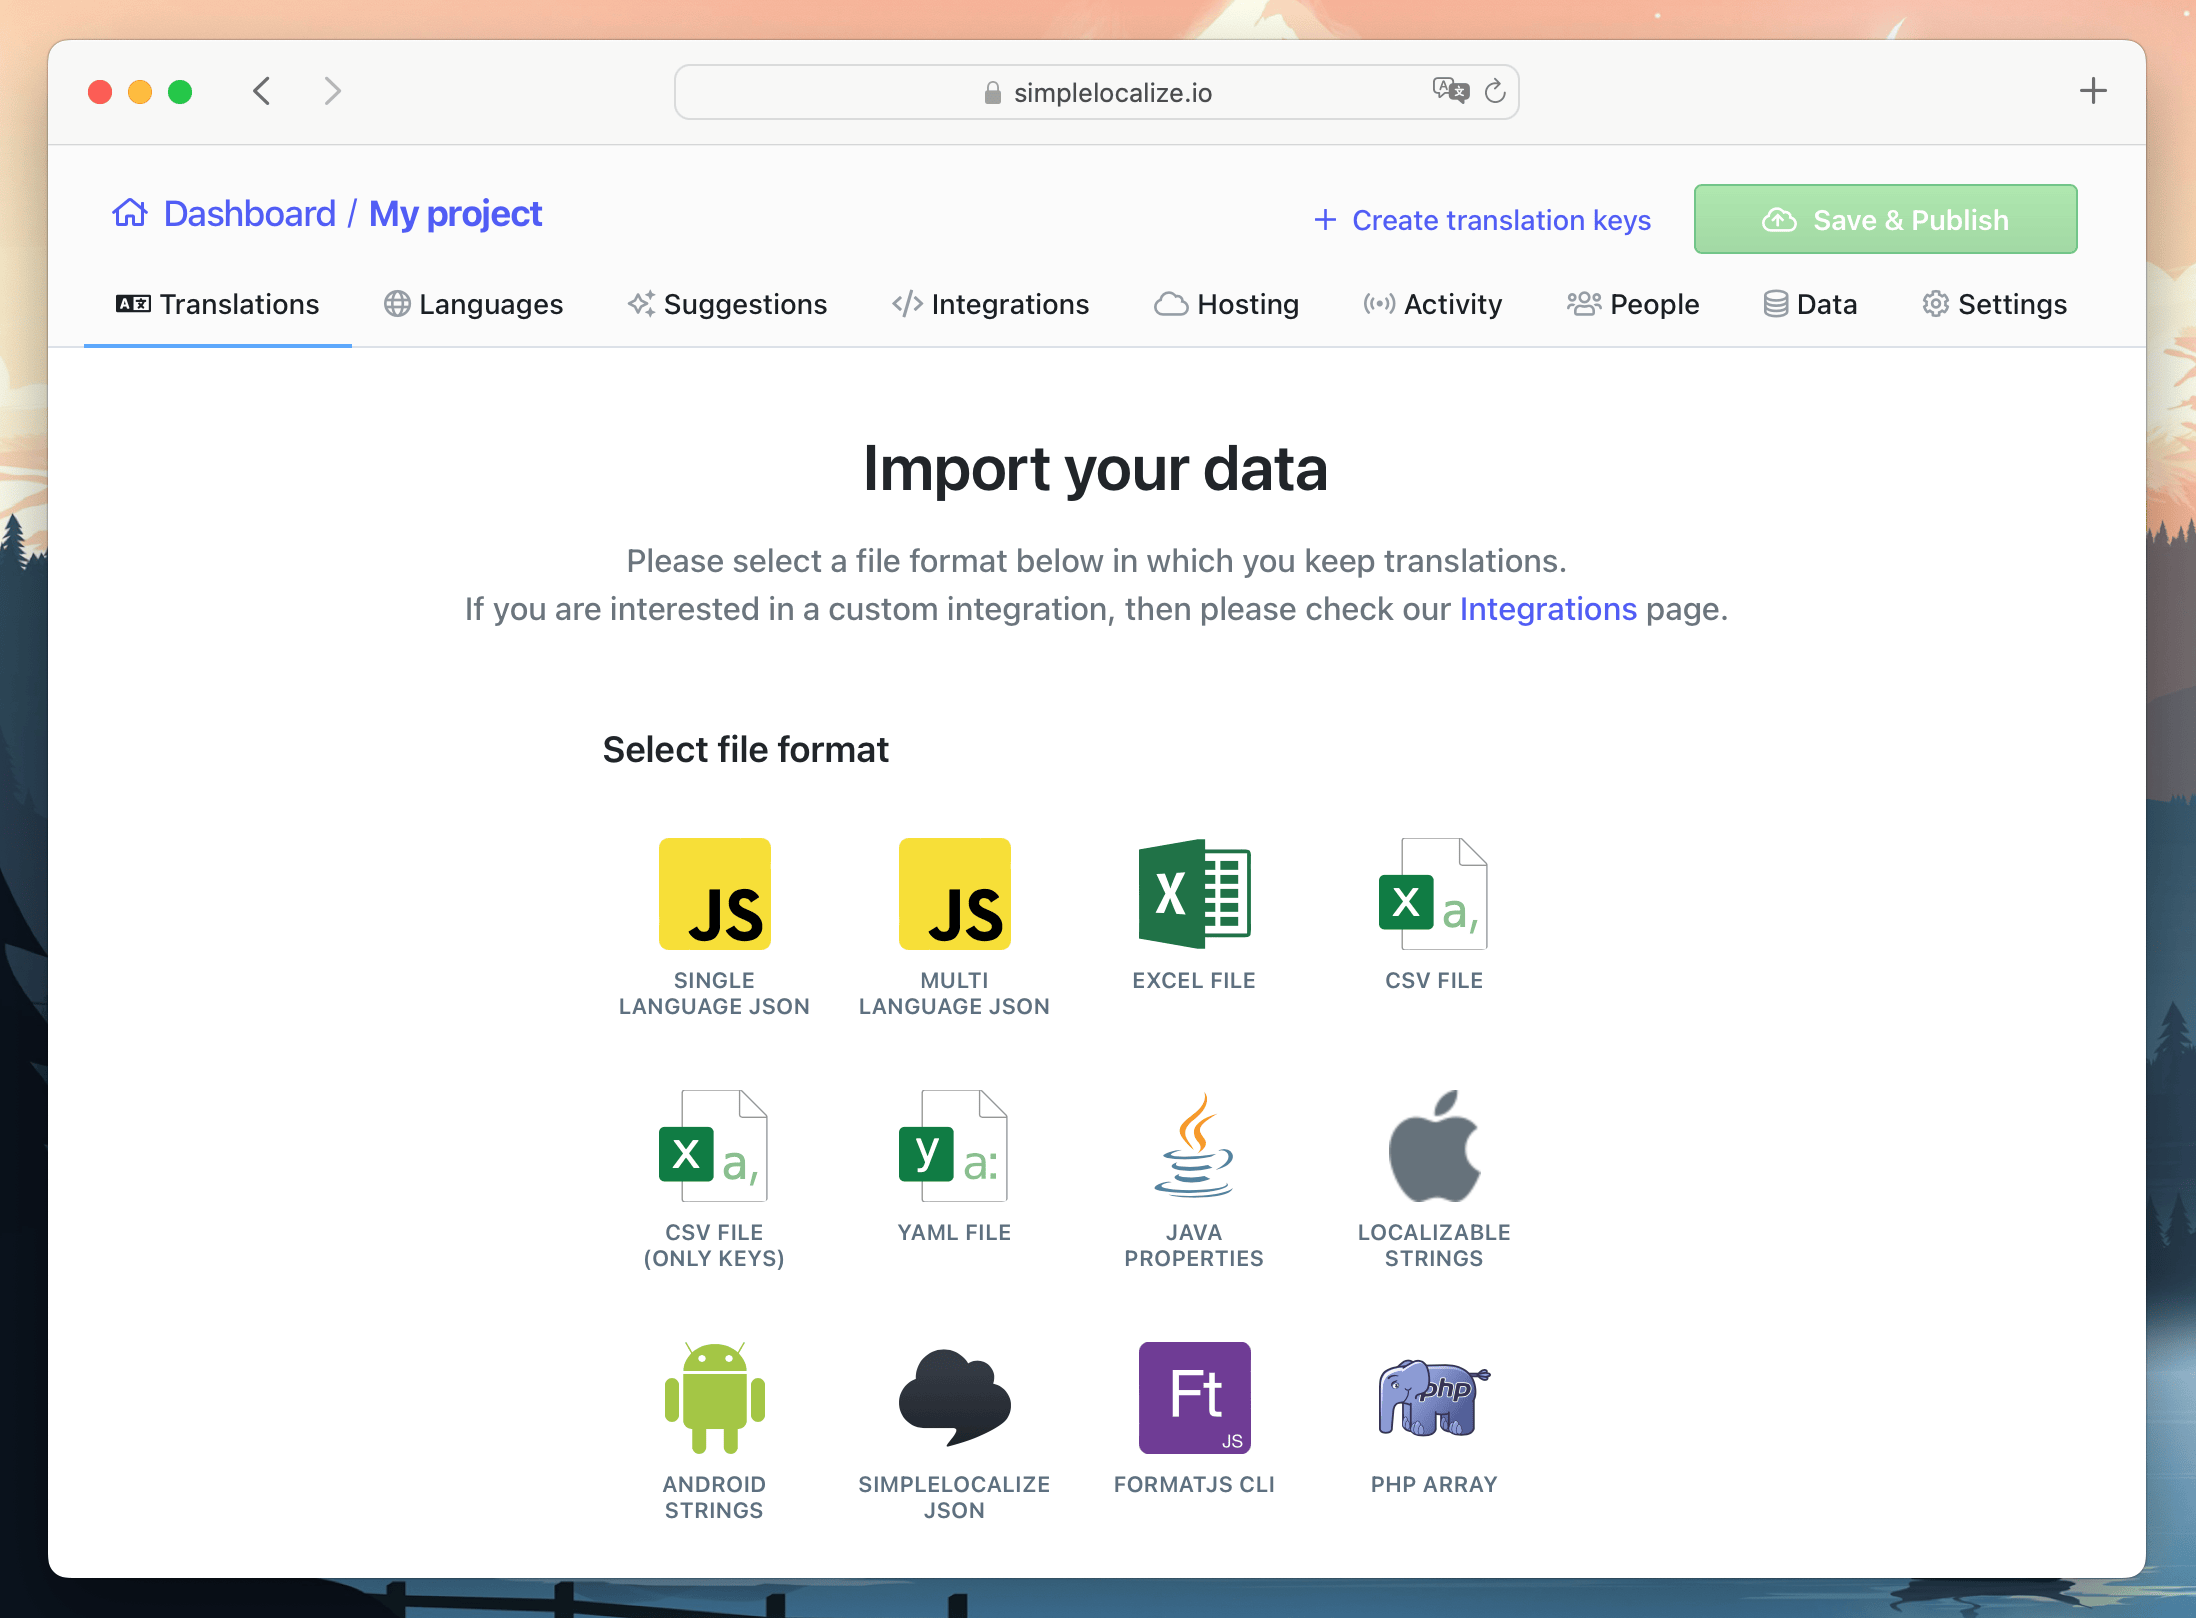Select the PHP Array elephant icon

pyautogui.click(x=1434, y=1398)
